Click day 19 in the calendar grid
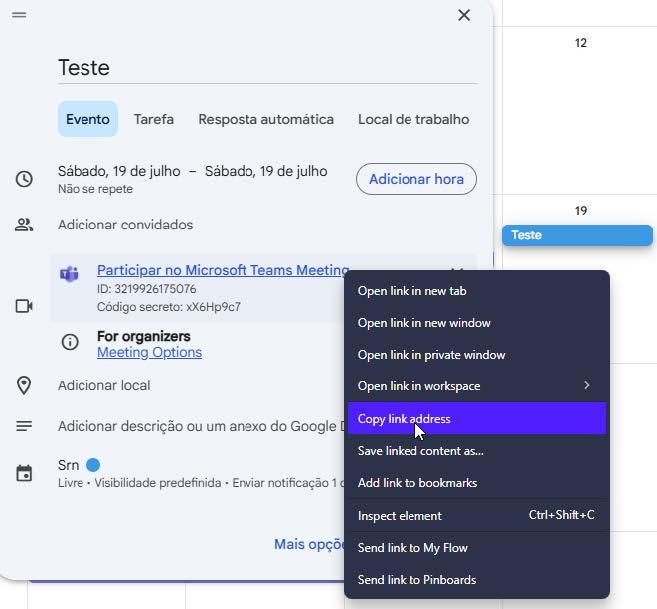This screenshot has height=609, width=657. pos(581,211)
